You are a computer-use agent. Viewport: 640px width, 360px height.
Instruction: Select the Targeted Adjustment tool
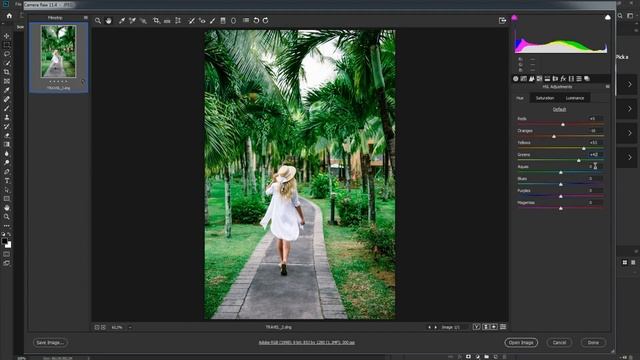[x=143, y=20]
